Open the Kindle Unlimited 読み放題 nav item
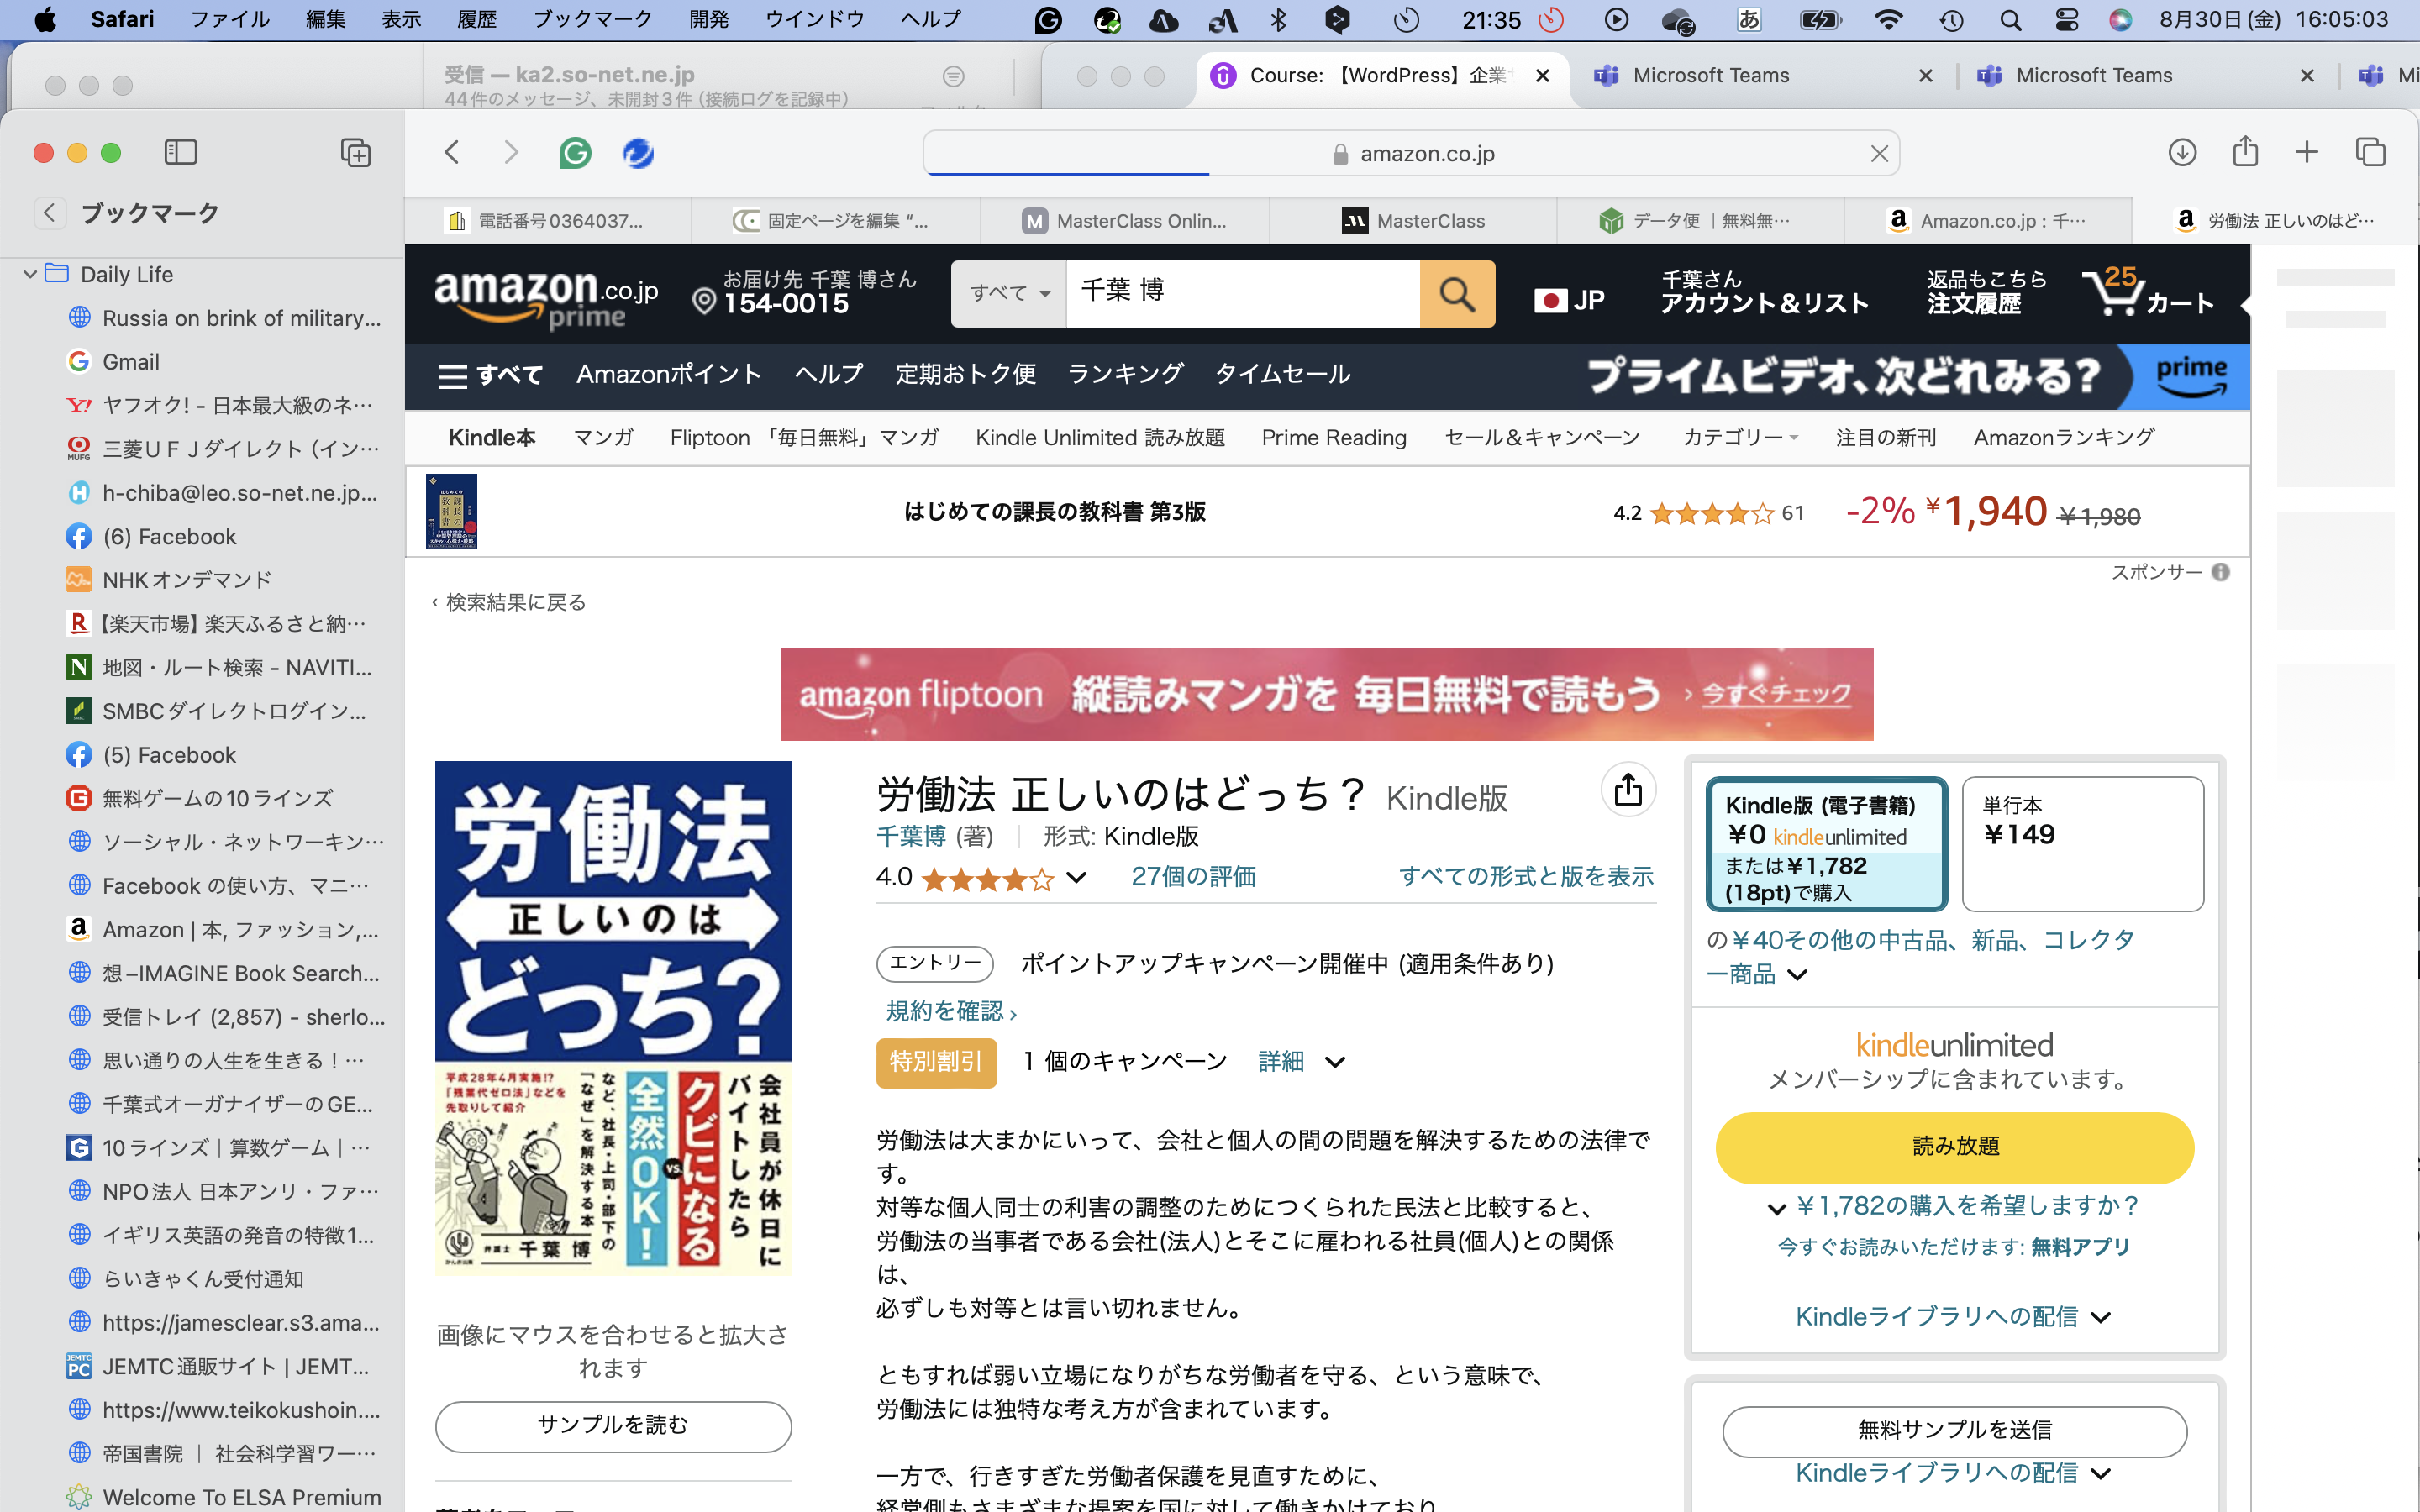The height and width of the screenshot is (1512, 2420). pos(1100,437)
